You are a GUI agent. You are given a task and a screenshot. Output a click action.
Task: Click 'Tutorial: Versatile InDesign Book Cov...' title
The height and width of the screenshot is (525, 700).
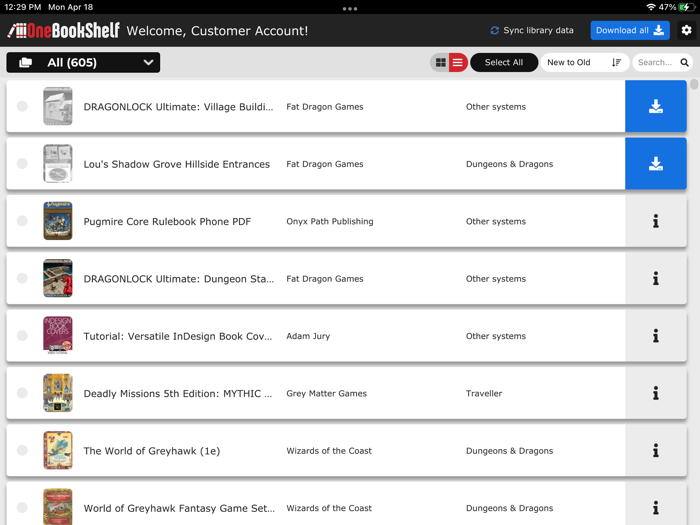pyautogui.click(x=178, y=336)
